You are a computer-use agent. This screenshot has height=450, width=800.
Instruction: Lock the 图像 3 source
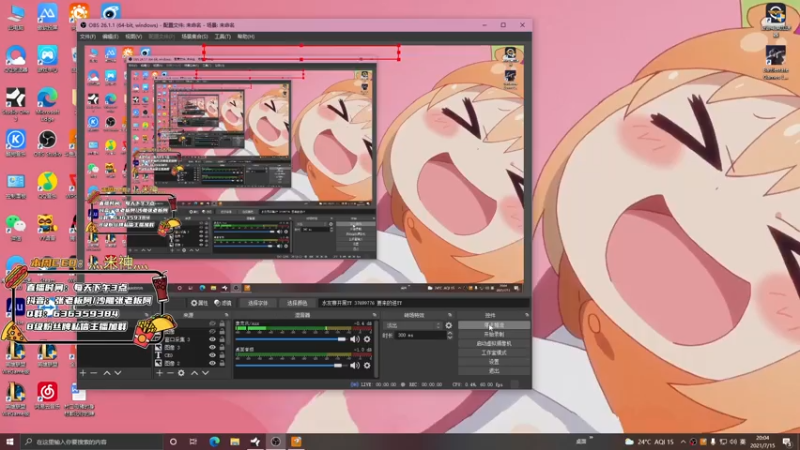[x=222, y=347]
